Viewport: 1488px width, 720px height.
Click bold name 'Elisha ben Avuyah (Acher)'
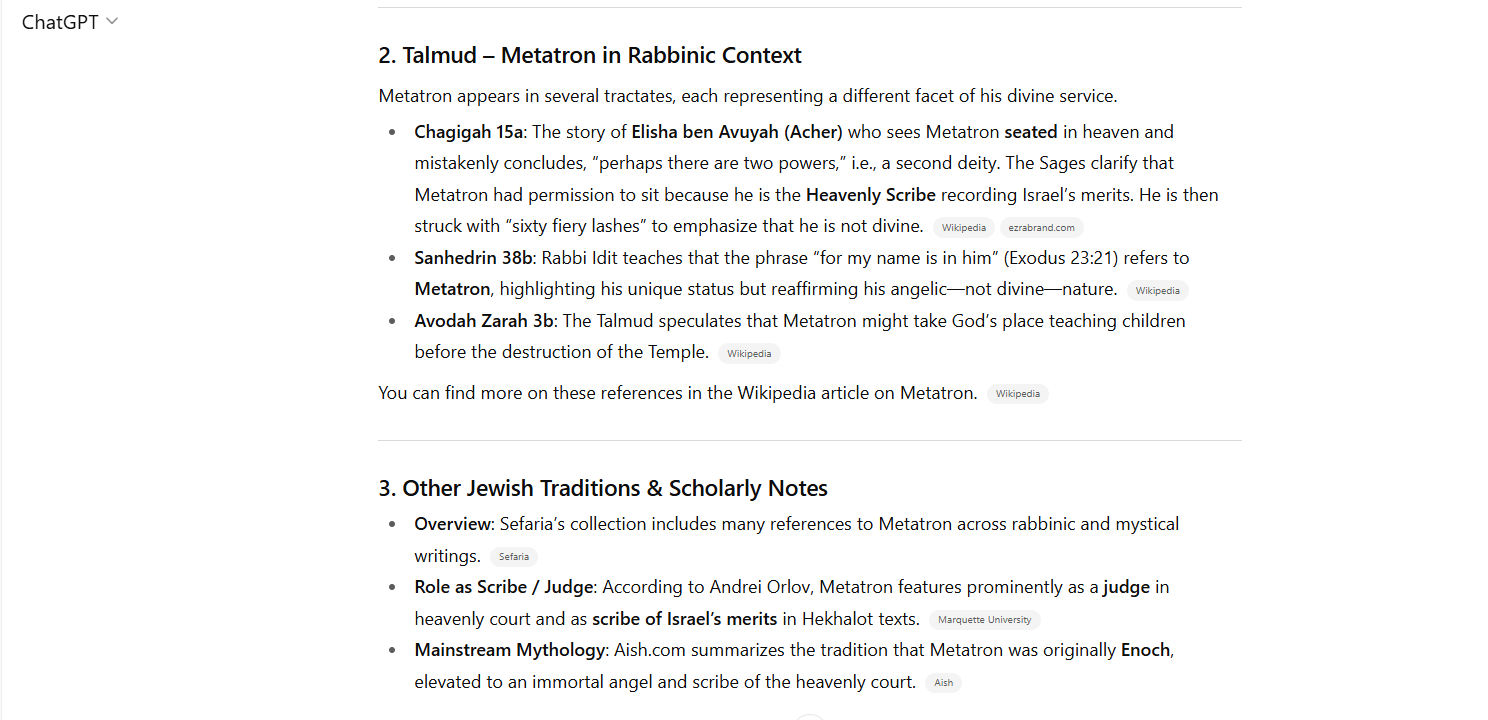(737, 132)
